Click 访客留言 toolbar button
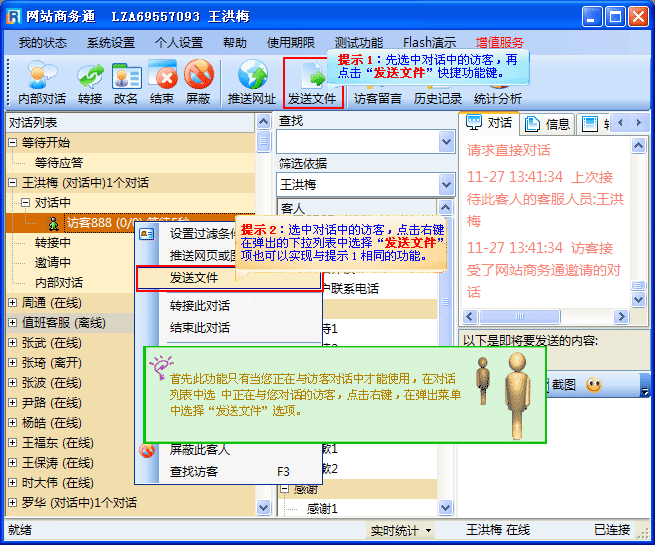655x545 pixels. pos(379,99)
